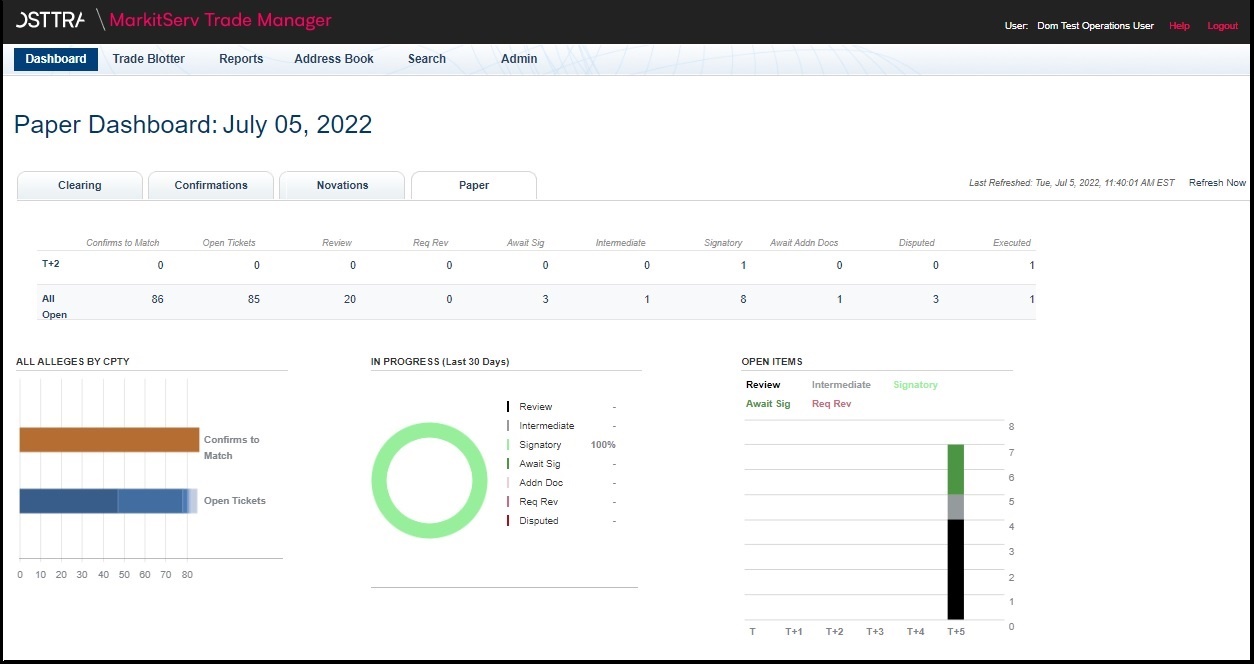Click the Open Tickets column header
This screenshot has height=664, width=1254.
pyautogui.click(x=229, y=243)
